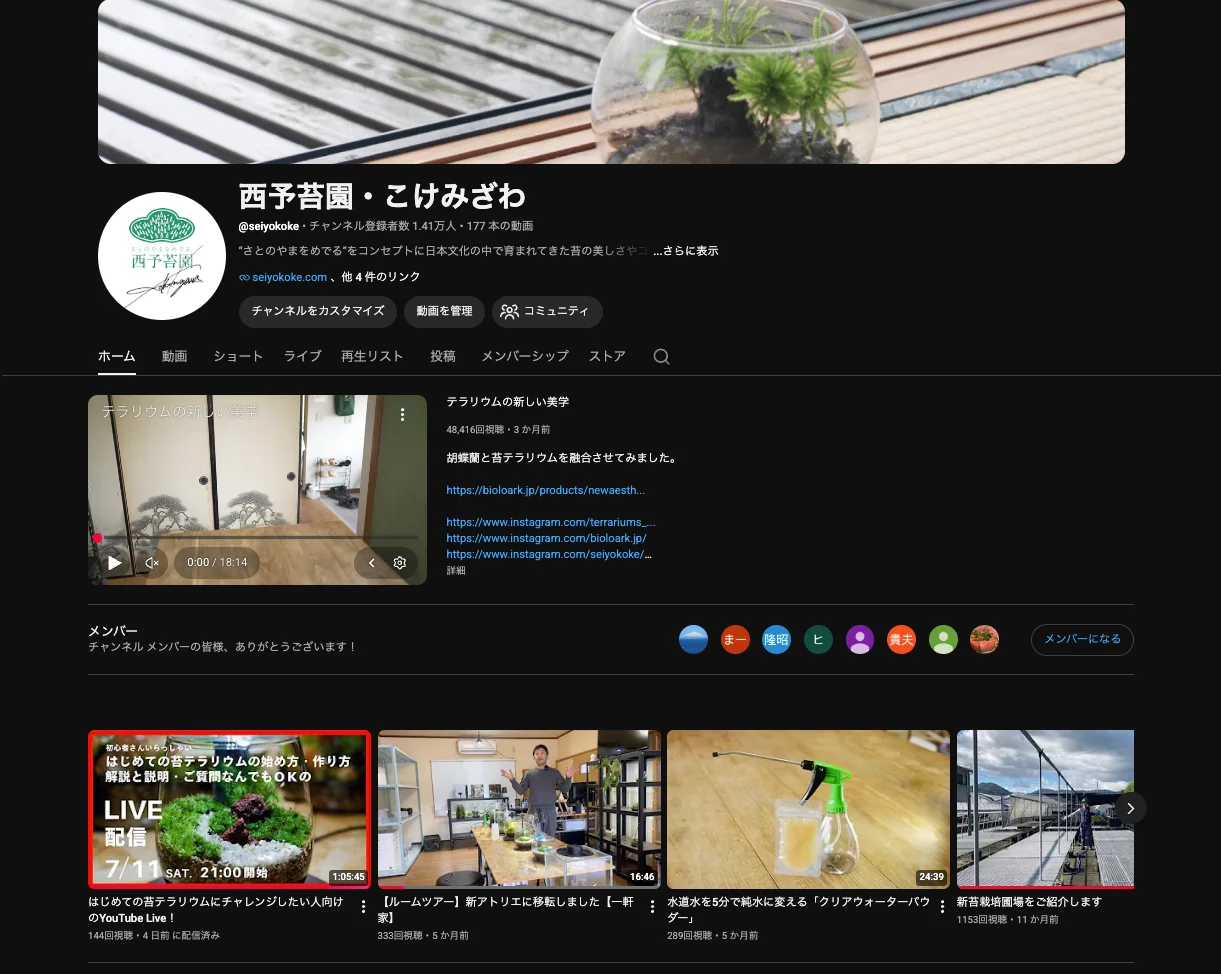Open the 投稿 tab
The image size is (1221, 974).
[x=443, y=356]
